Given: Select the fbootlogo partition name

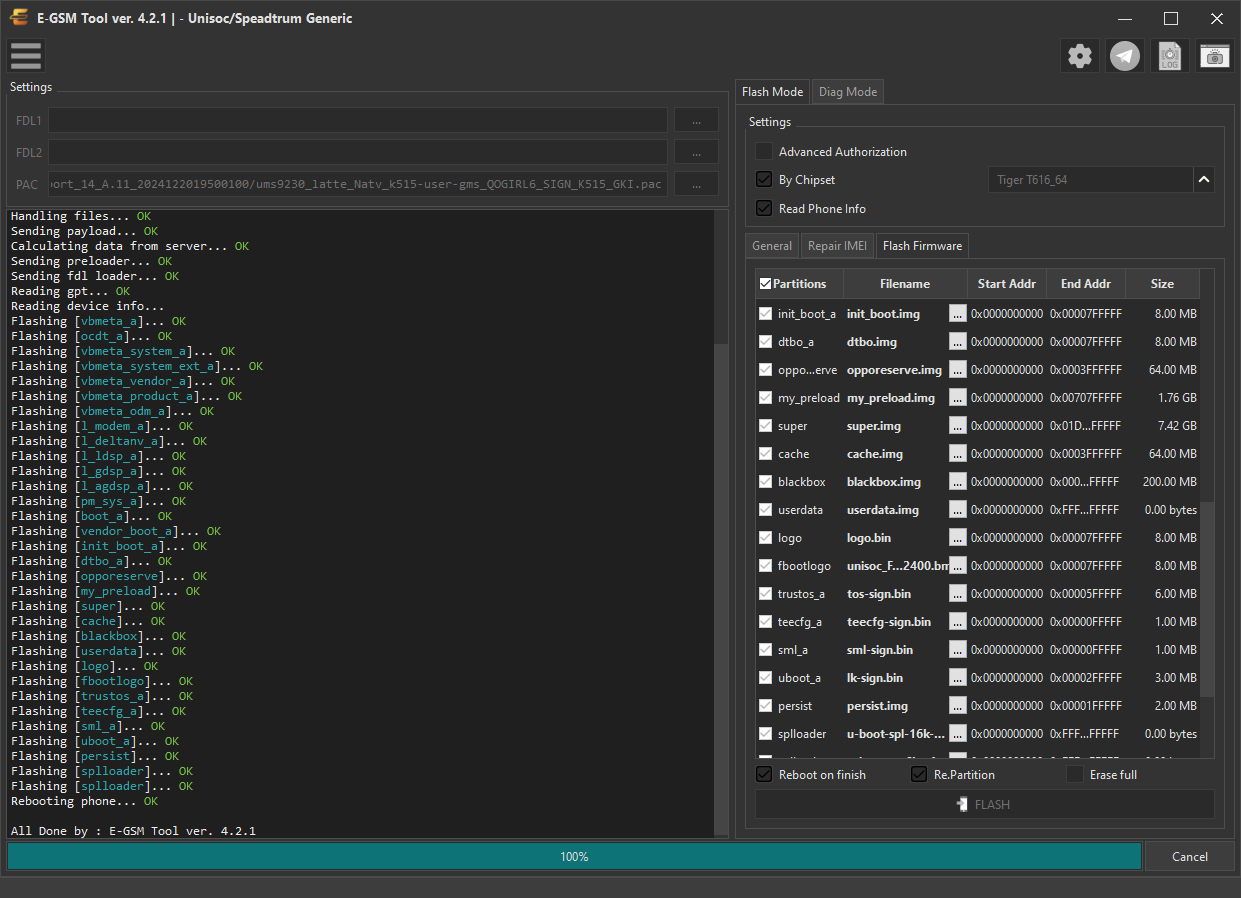Looking at the screenshot, I should [x=804, y=566].
